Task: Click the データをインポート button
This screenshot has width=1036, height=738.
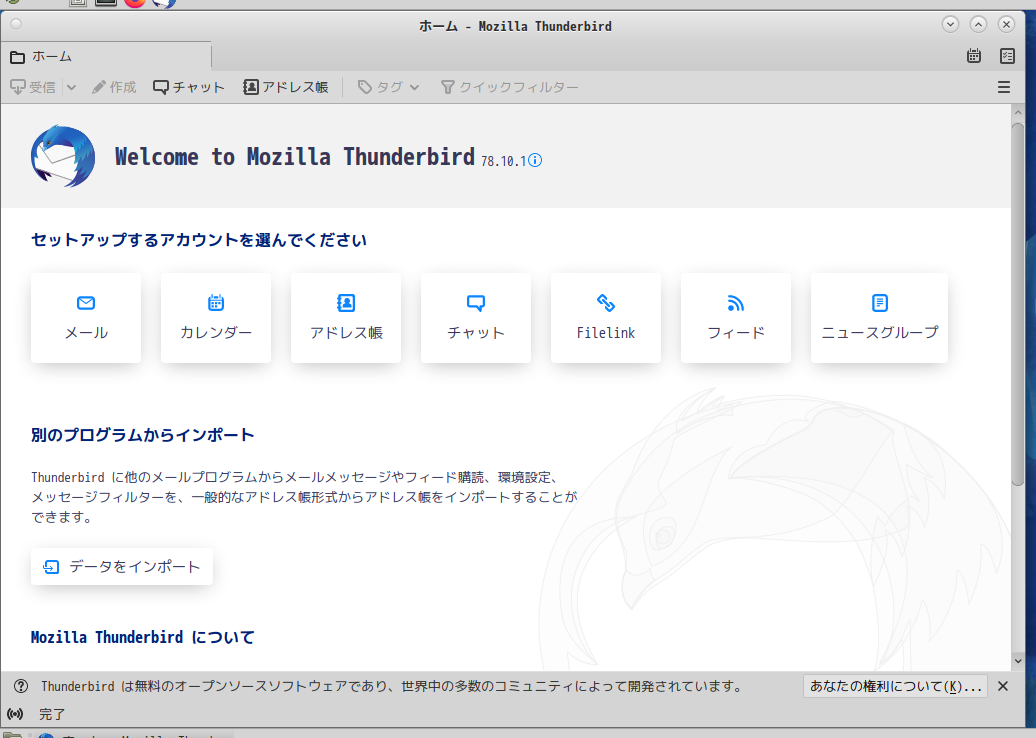Action: (122, 566)
